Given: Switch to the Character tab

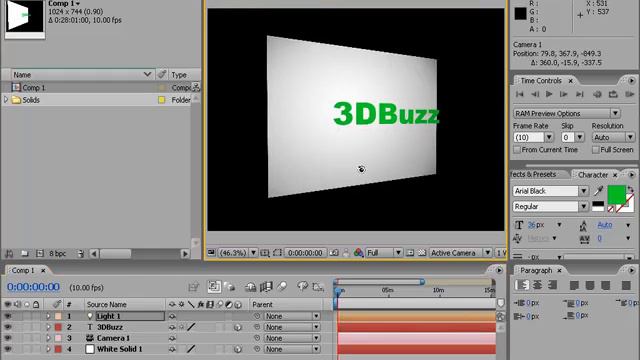Looking at the screenshot, I should click(593, 175).
